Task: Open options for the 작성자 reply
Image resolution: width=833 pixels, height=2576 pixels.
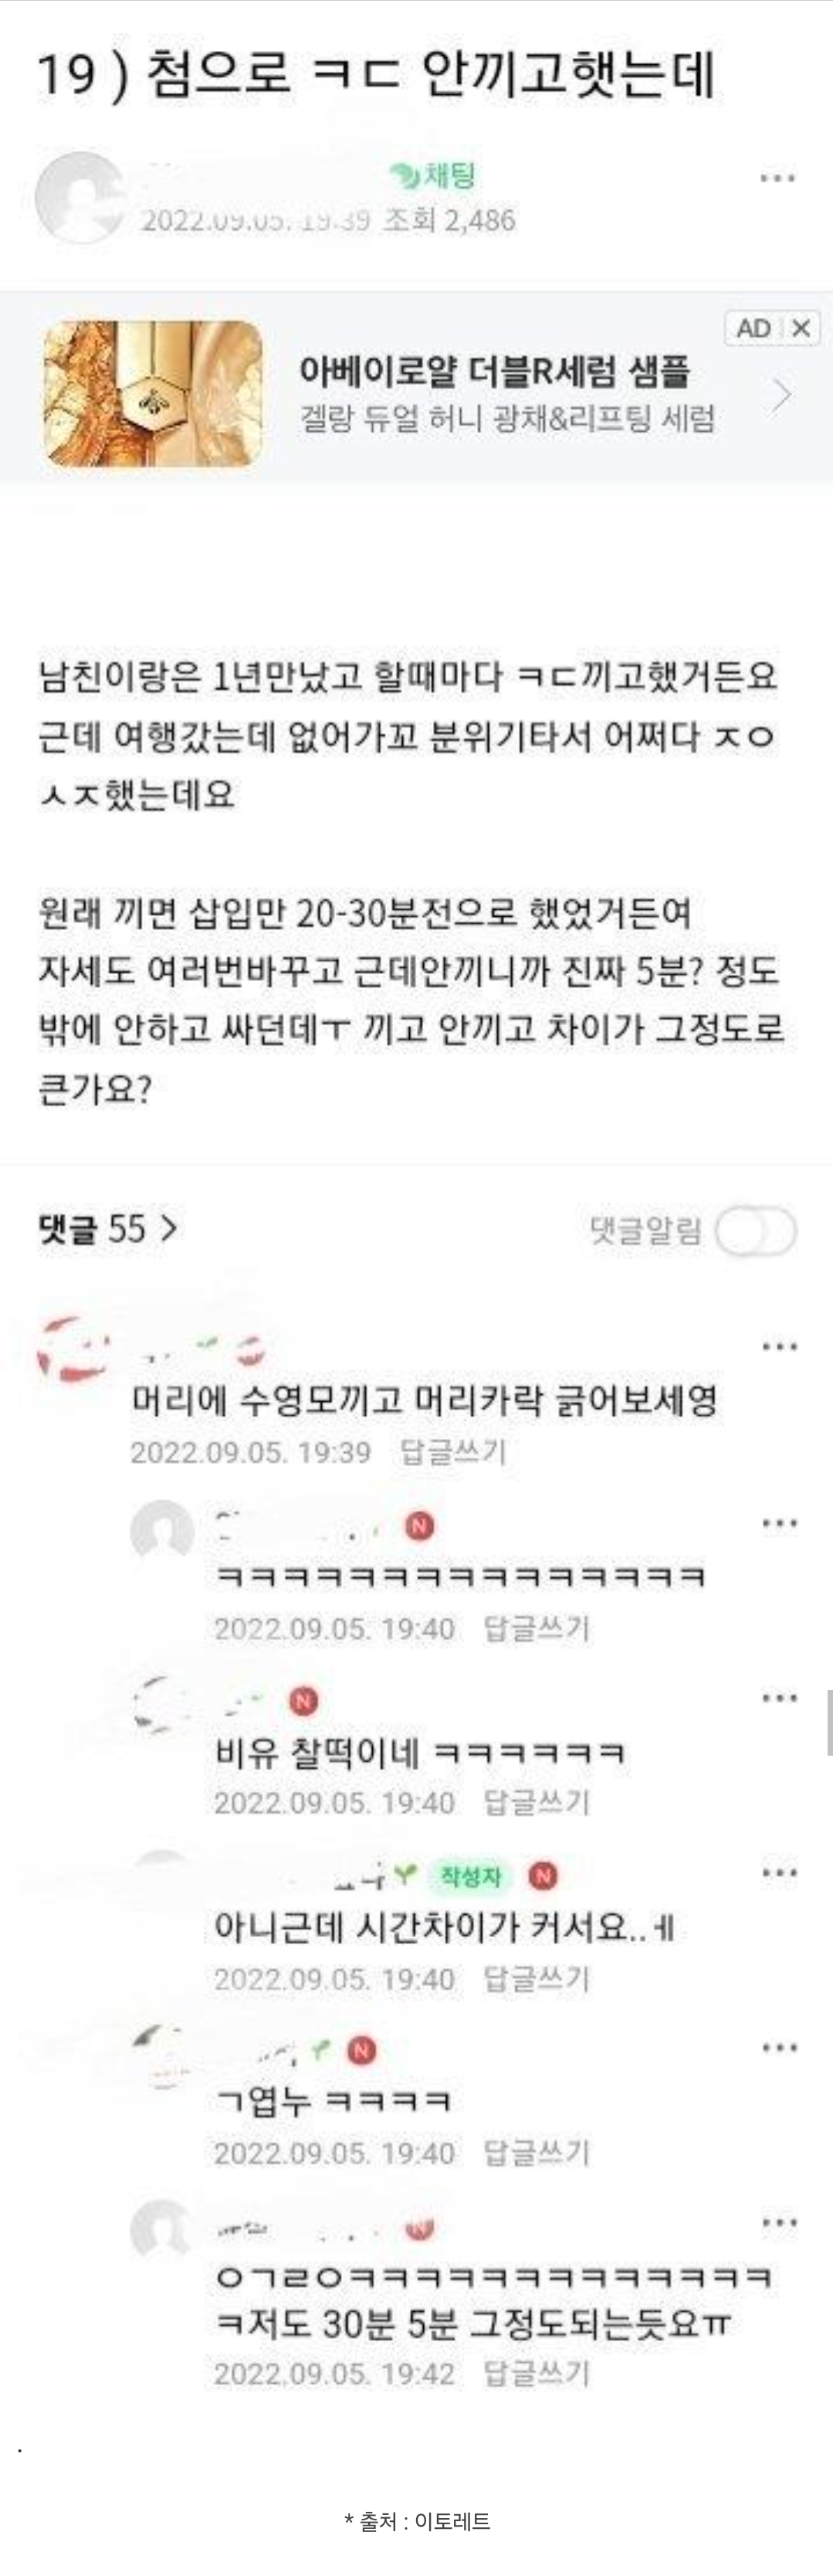Action: 779,1872
